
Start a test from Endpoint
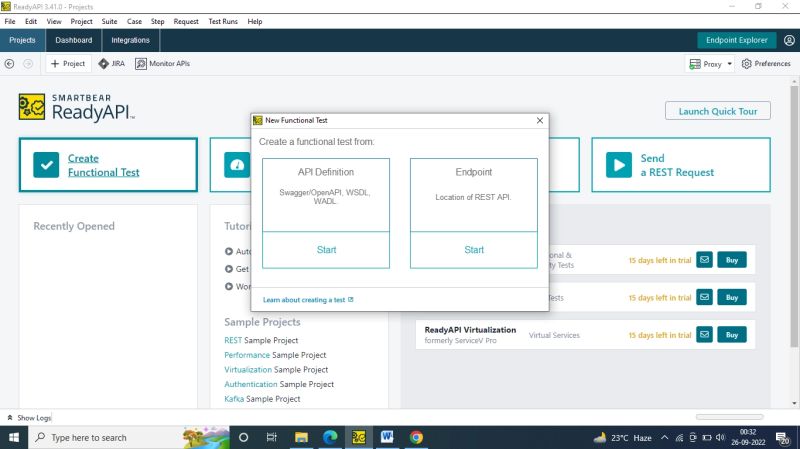point(474,250)
